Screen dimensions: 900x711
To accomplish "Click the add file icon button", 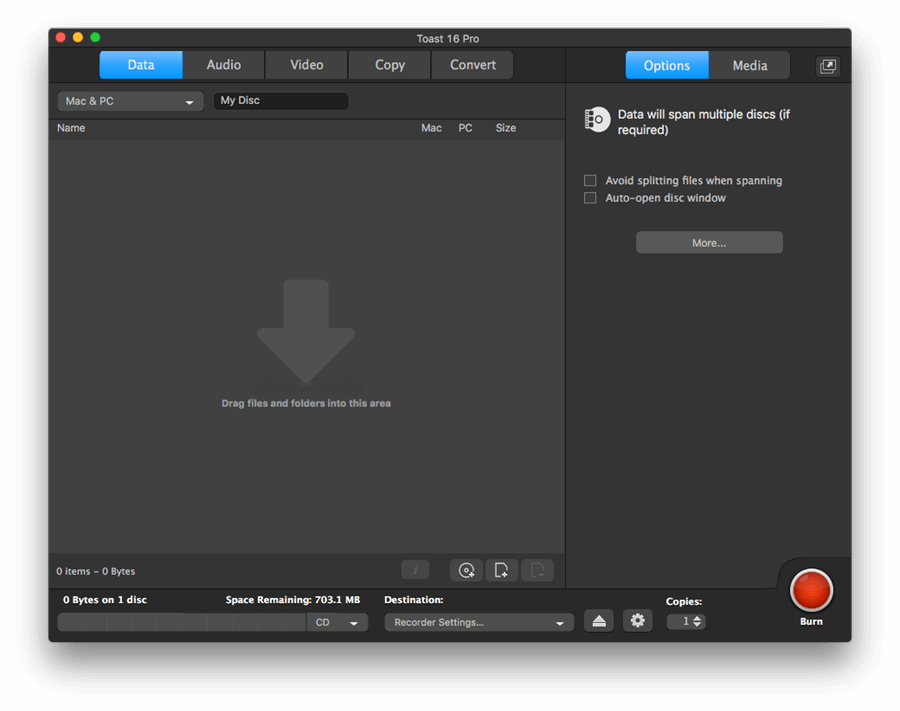I will 501,570.
